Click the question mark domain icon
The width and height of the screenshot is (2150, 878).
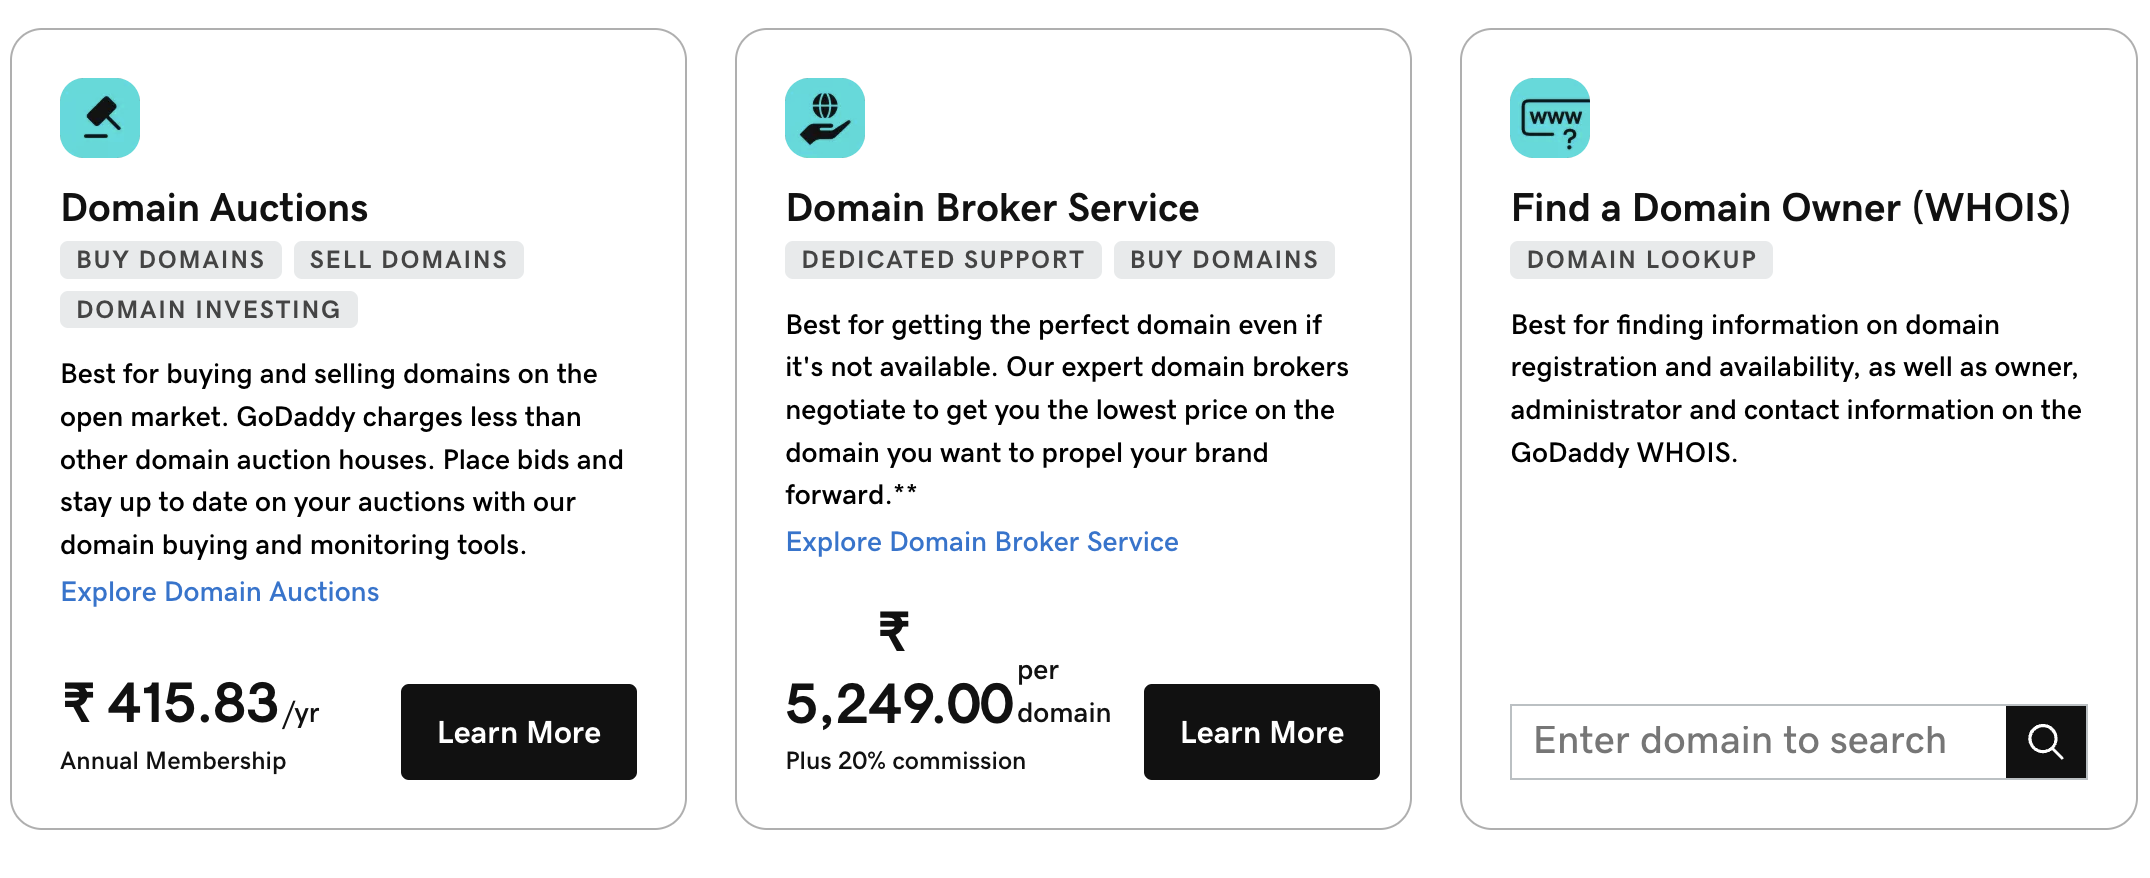pos(1549,120)
